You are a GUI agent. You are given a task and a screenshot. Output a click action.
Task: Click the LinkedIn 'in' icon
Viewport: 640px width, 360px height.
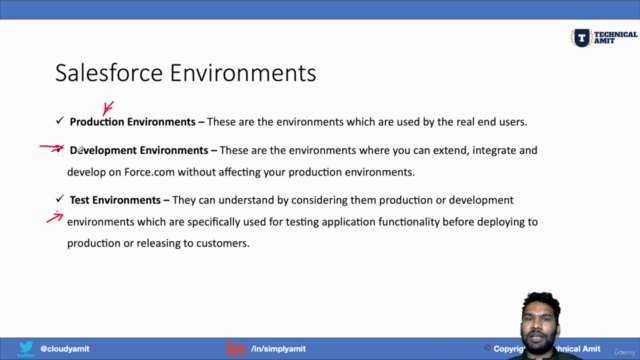(236, 348)
